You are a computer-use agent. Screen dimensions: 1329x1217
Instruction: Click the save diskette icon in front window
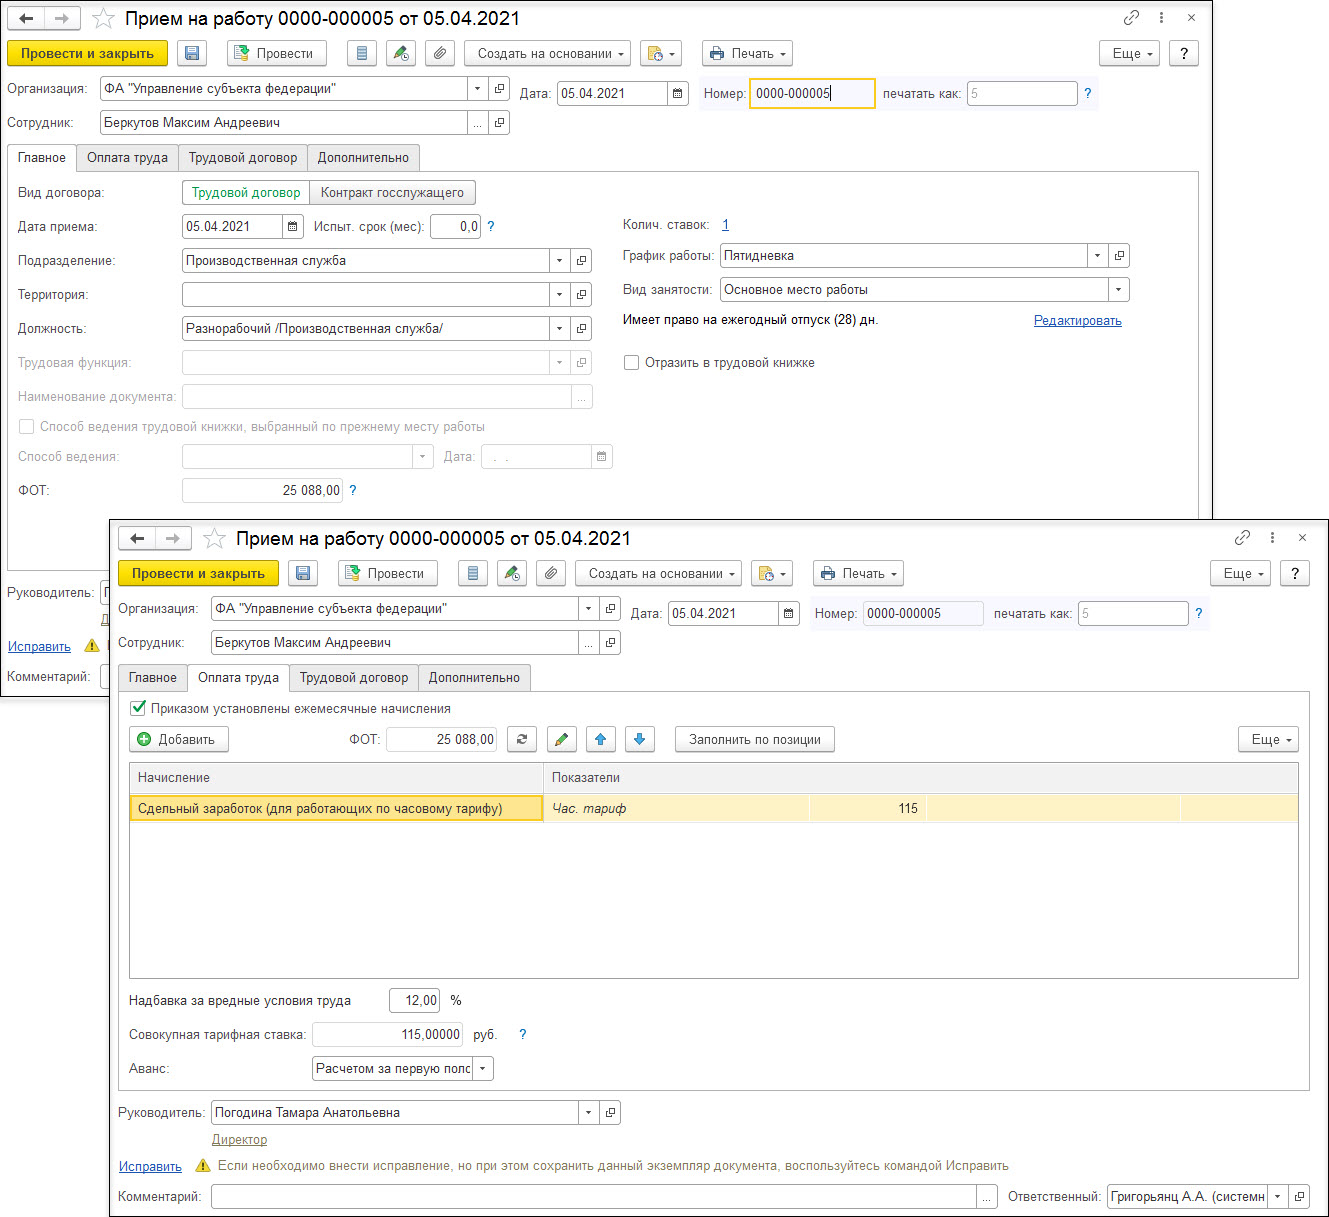click(x=303, y=573)
